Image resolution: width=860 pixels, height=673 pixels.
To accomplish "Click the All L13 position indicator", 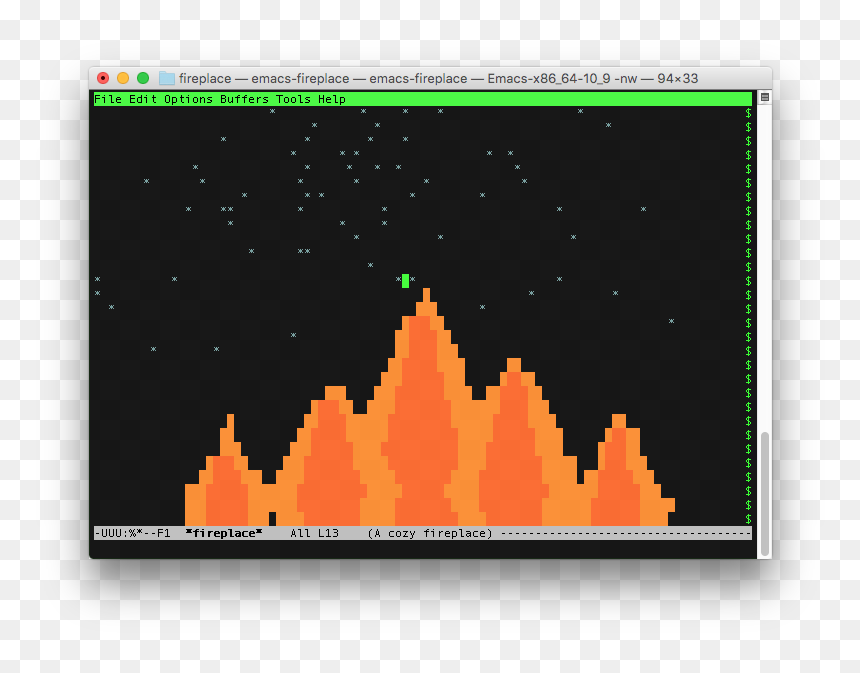I will click(314, 533).
